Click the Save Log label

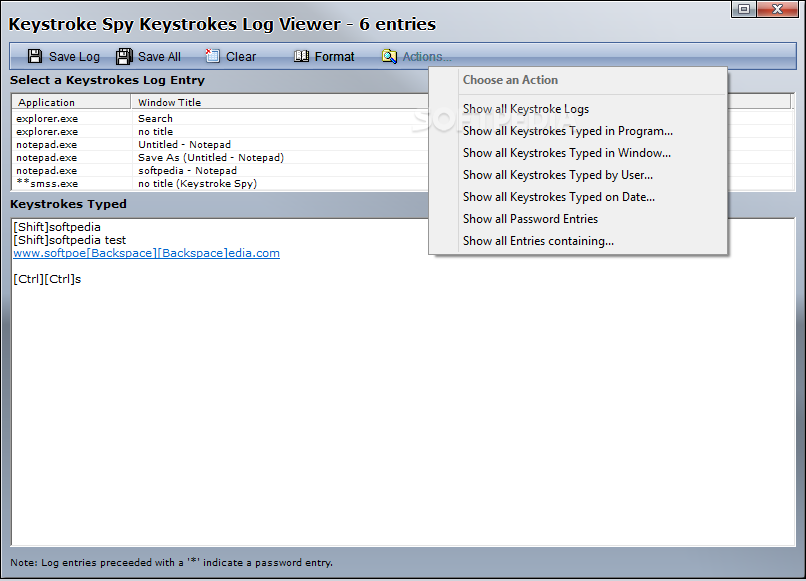(74, 57)
